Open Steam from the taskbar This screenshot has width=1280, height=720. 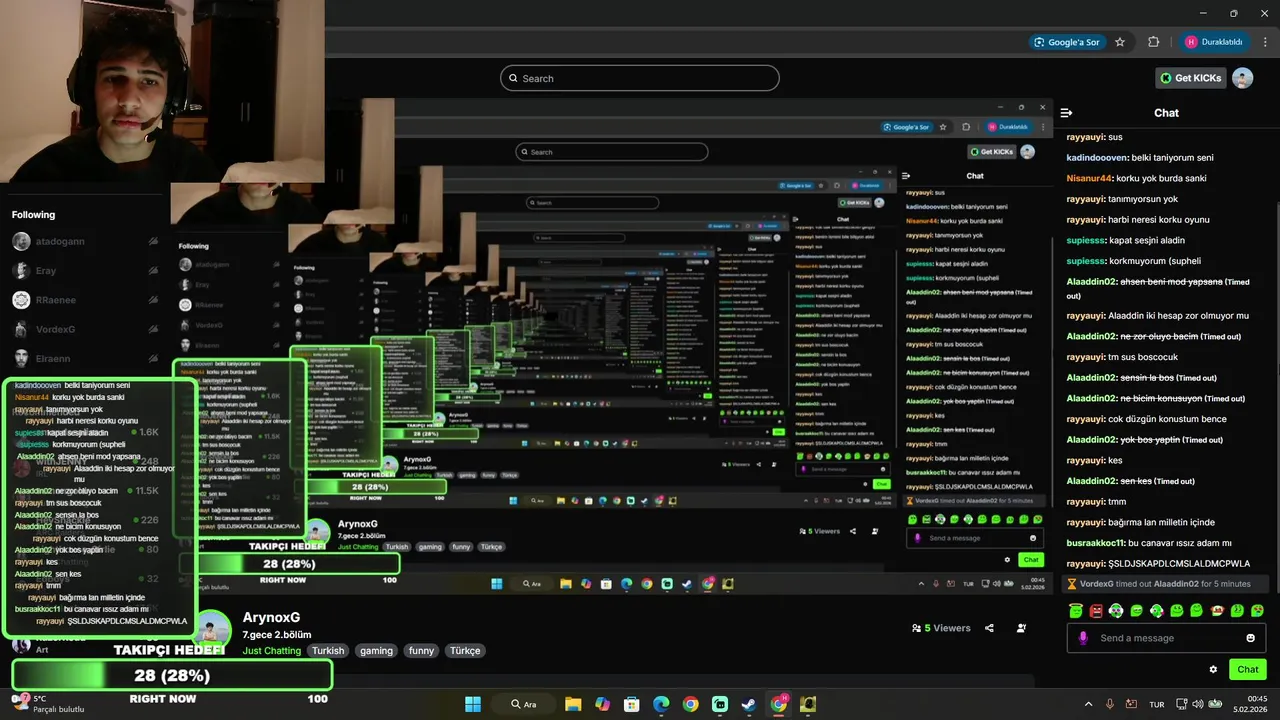(x=749, y=704)
